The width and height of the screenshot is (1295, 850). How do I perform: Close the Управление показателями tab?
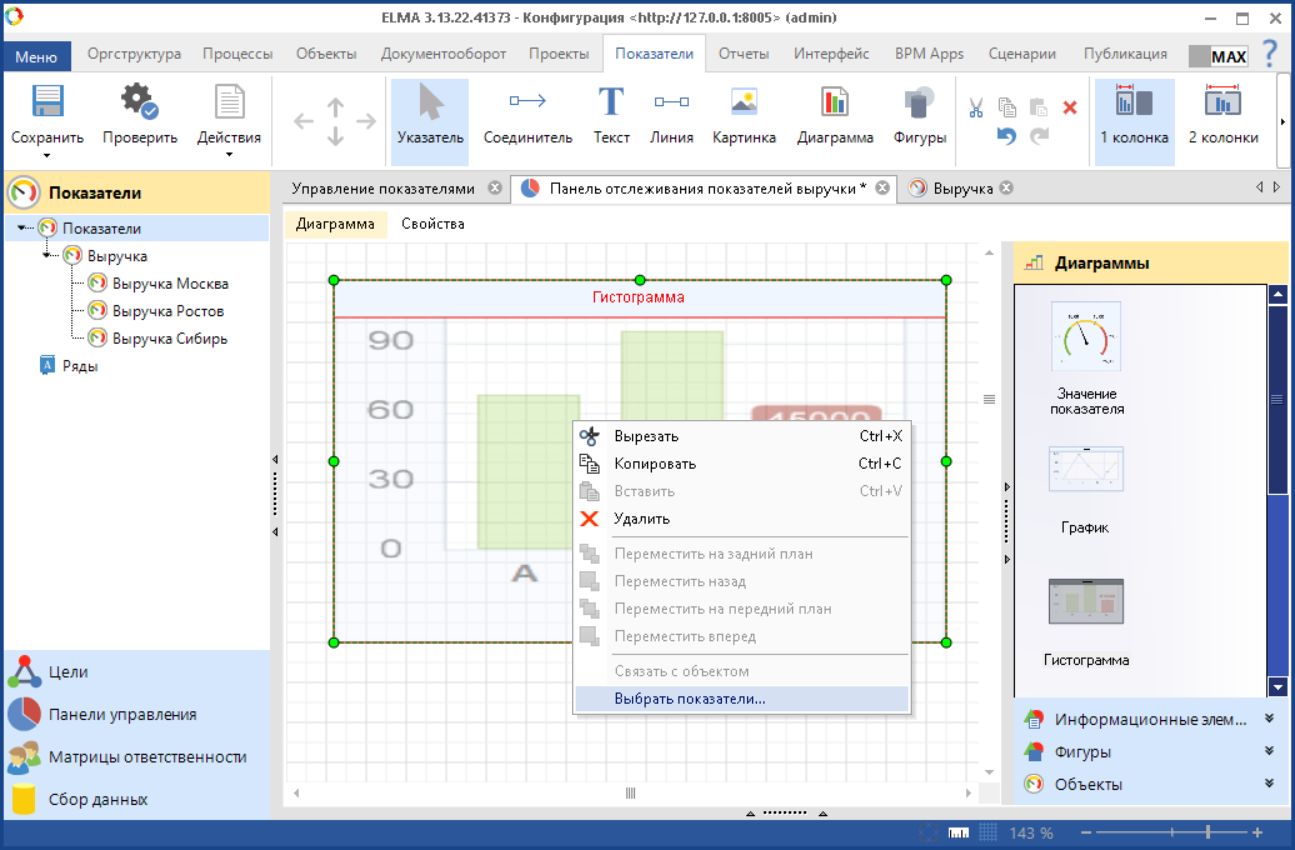(x=494, y=188)
